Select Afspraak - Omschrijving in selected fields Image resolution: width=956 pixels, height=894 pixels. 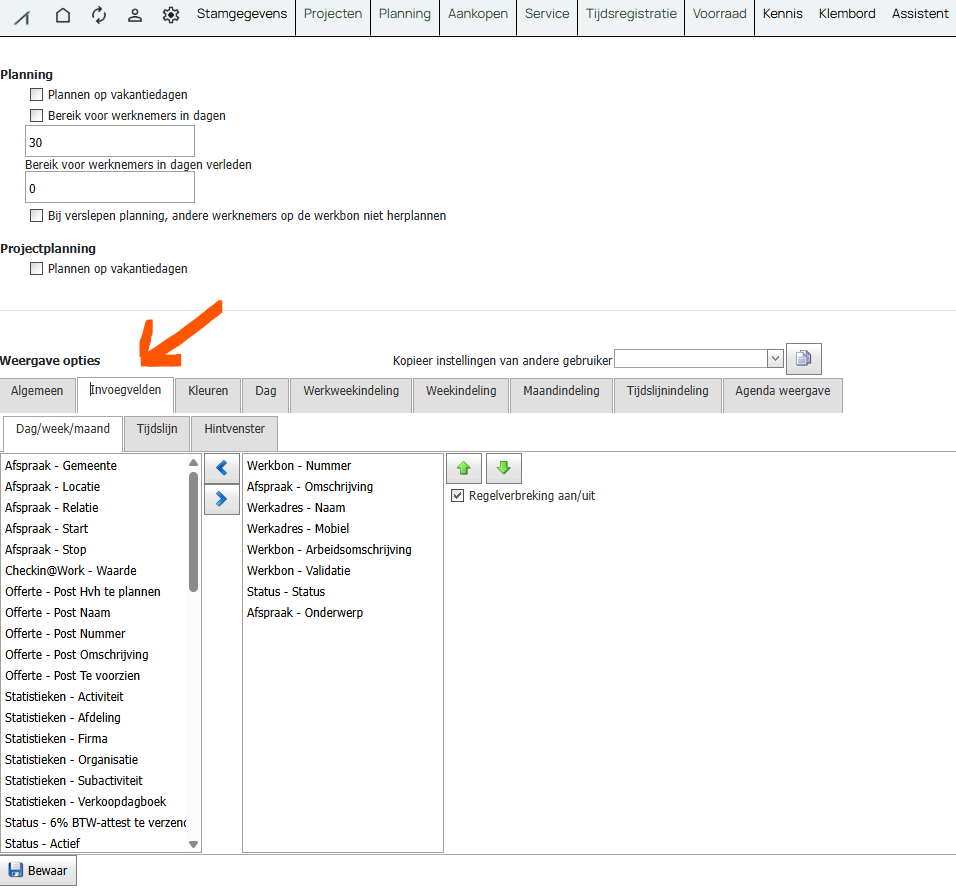coord(310,487)
